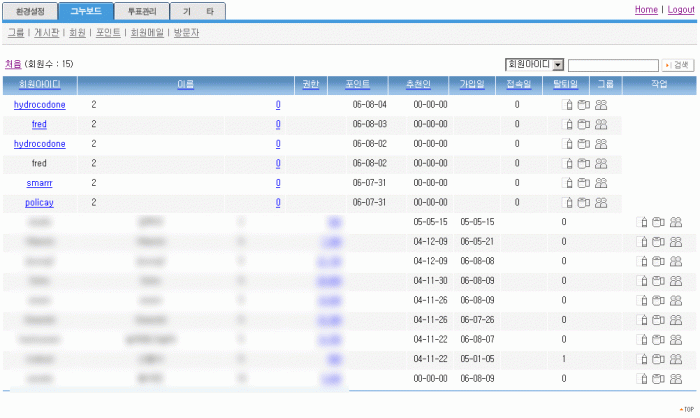700x418 pixels.
Task: Click middle icon in row dated 04-11-30
Action: coord(658,281)
